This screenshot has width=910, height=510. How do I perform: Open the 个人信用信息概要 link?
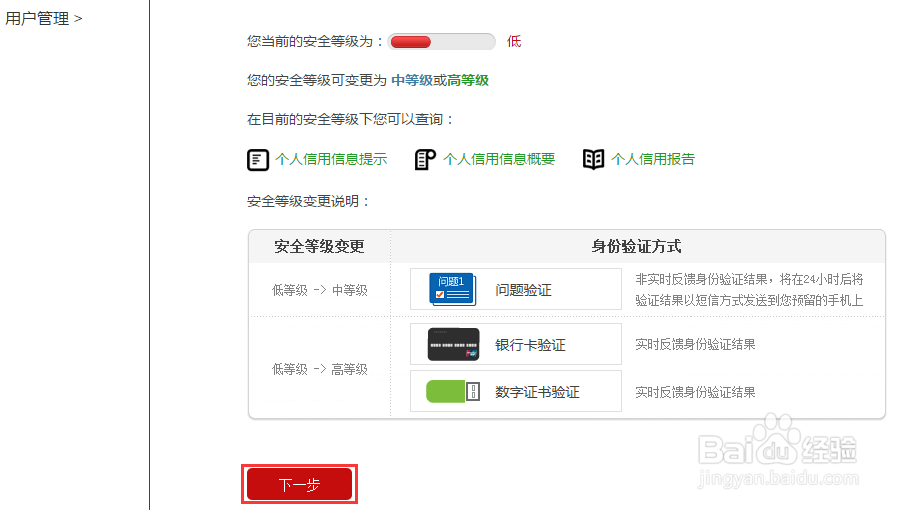coord(499,159)
